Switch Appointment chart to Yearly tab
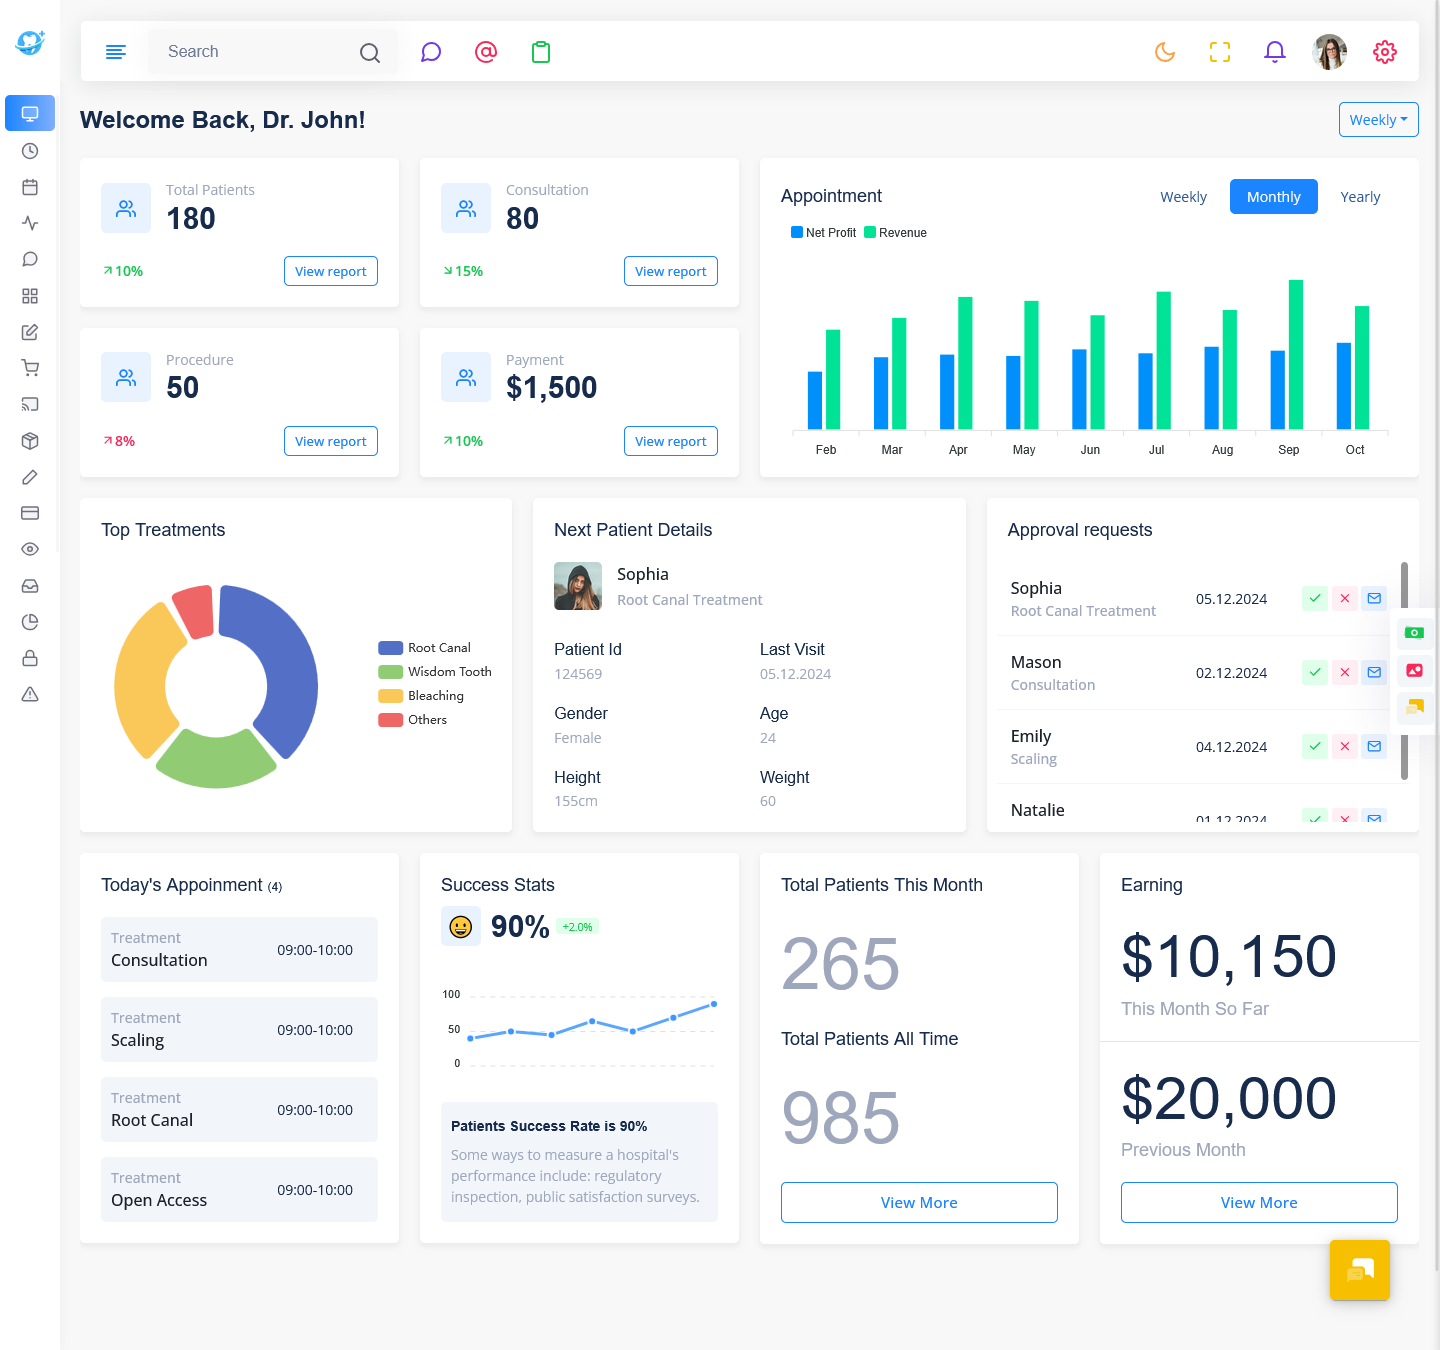 [x=1360, y=197]
